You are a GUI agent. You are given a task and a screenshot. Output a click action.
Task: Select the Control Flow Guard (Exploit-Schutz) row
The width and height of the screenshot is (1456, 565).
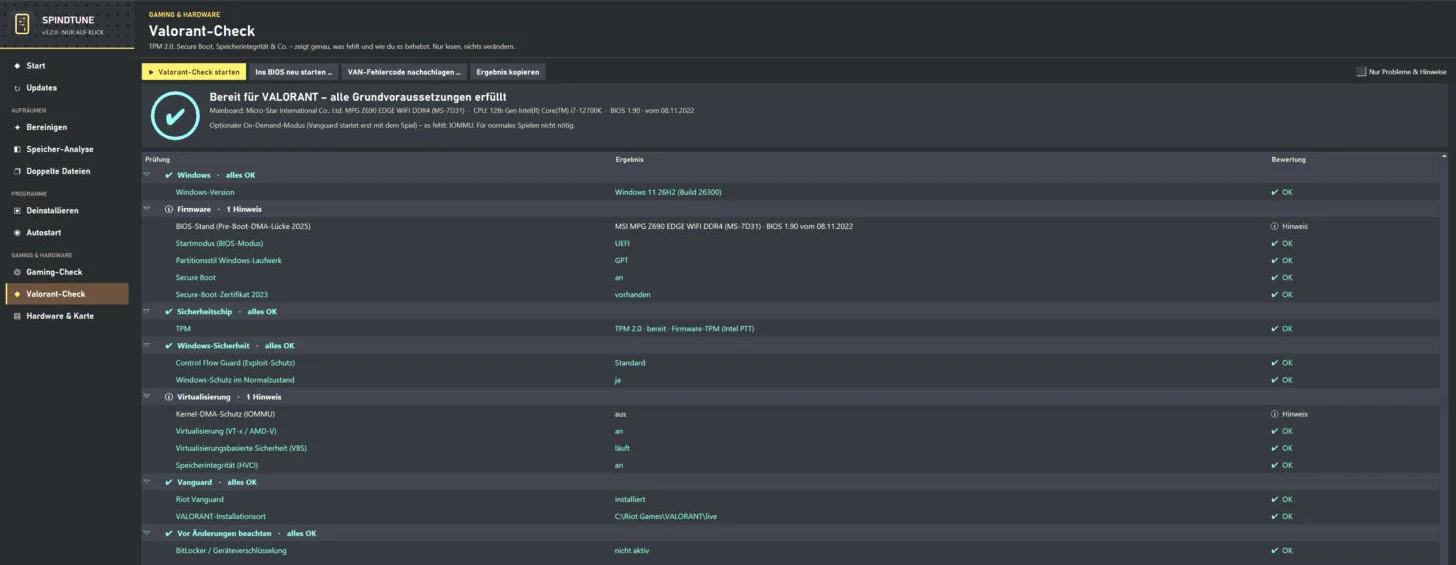791,363
